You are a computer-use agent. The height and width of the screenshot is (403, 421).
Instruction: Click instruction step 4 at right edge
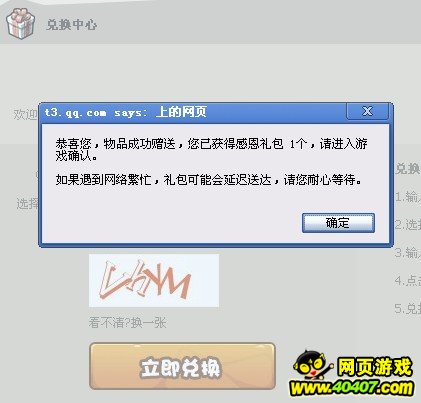coord(408,281)
